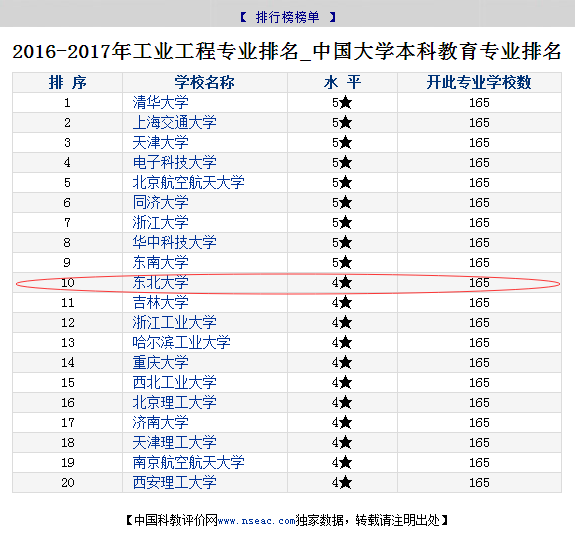Viewport: 575px width, 550px height.
Task: Open the 西安理工大学 link at rank 20
Action: coord(174,483)
